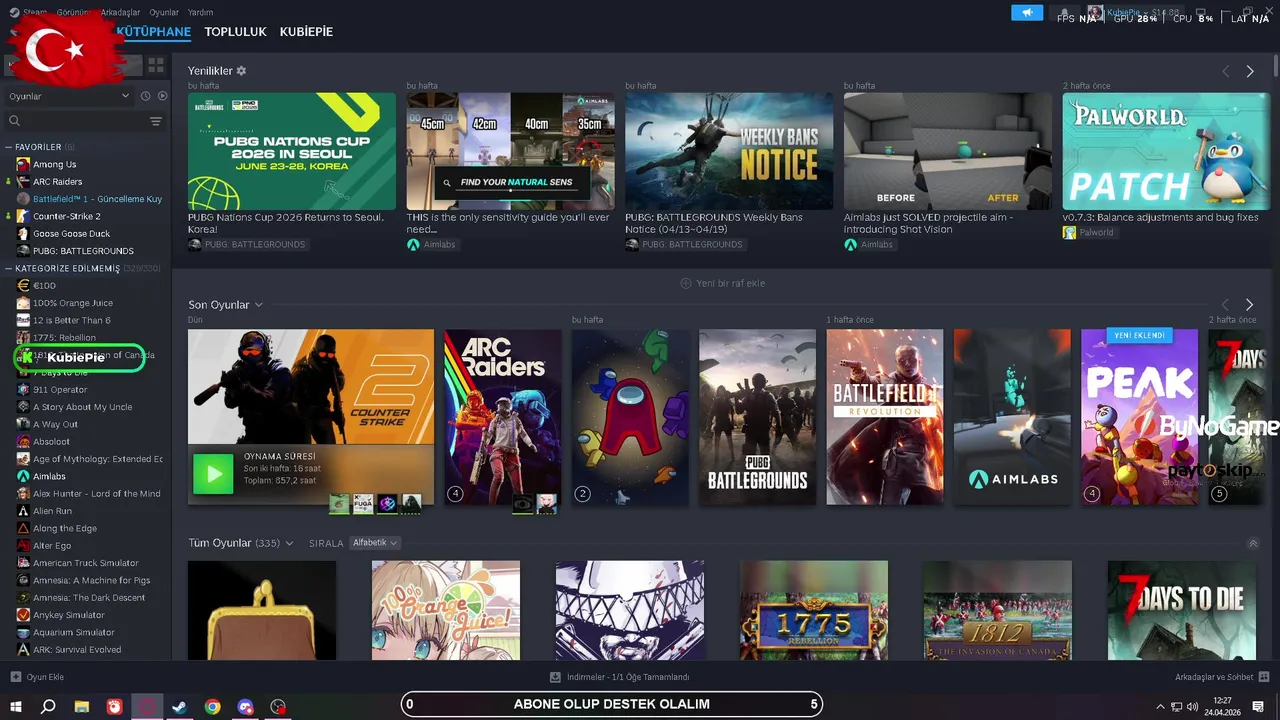This screenshot has width=1280, height=720.
Task: Open File Explorer from taskbar
Action: click(x=82, y=707)
